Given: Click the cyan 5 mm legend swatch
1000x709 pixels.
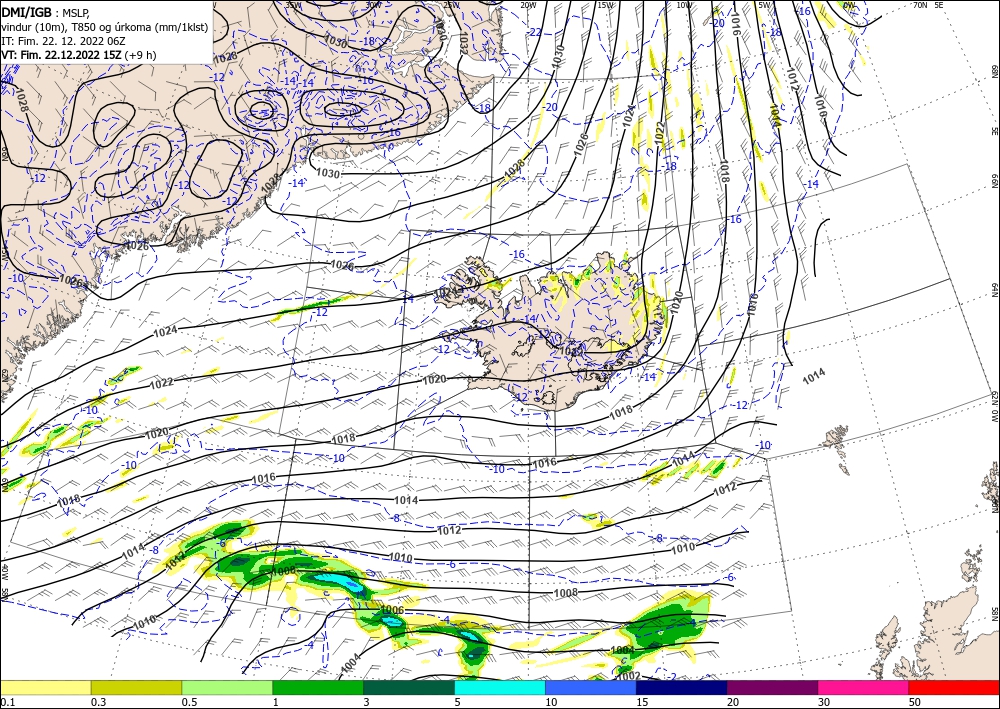Looking at the screenshot, I should pos(500,687).
